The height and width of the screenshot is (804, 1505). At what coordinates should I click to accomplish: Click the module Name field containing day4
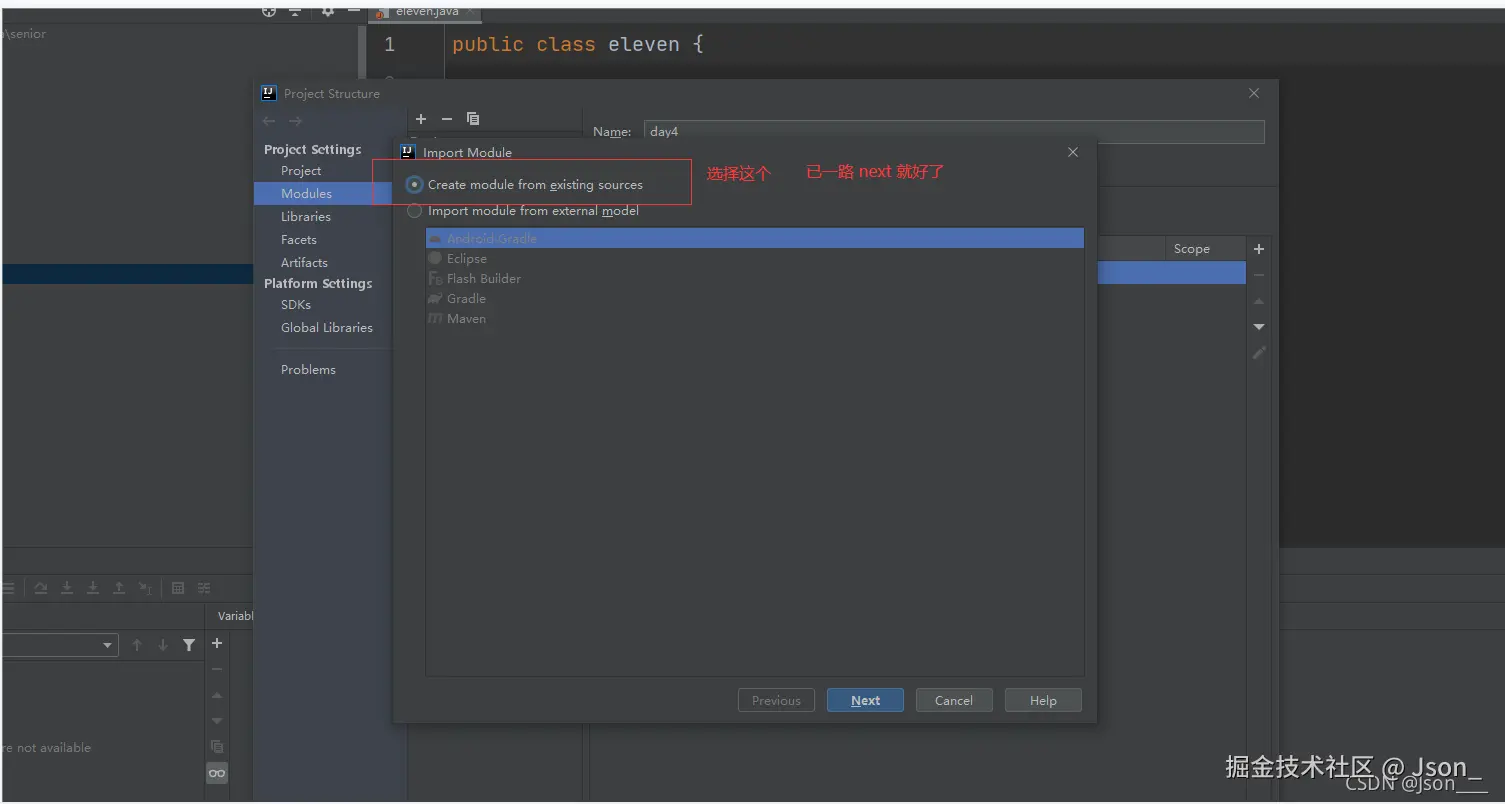click(954, 131)
